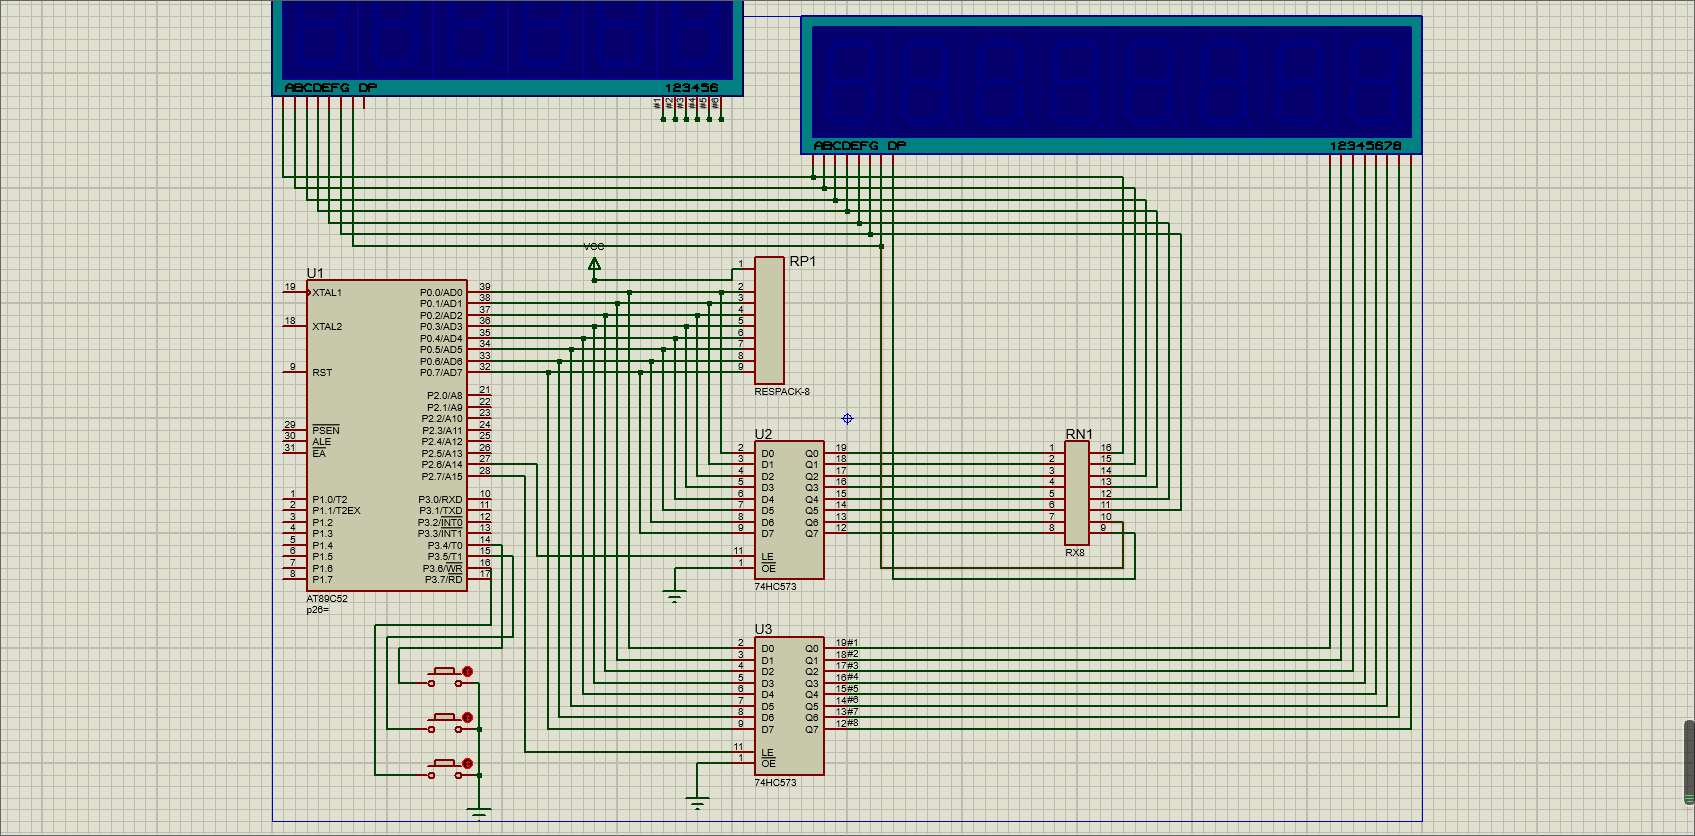The height and width of the screenshot is (836, 1695).
Task: Select the eight-digit seven-segment display
Action: [x=1111, y=85]
